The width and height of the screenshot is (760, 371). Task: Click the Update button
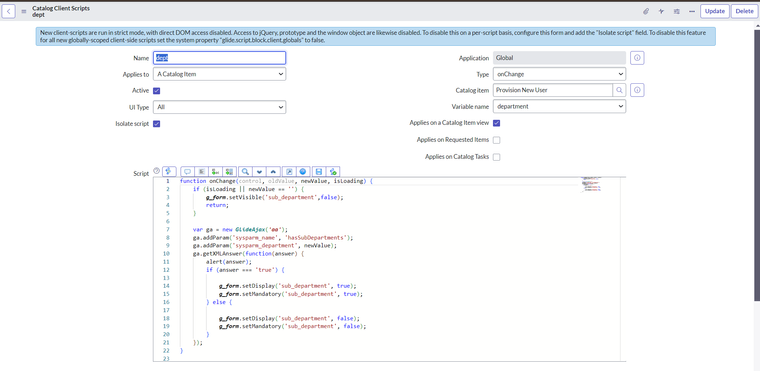(x=714, y=11)
